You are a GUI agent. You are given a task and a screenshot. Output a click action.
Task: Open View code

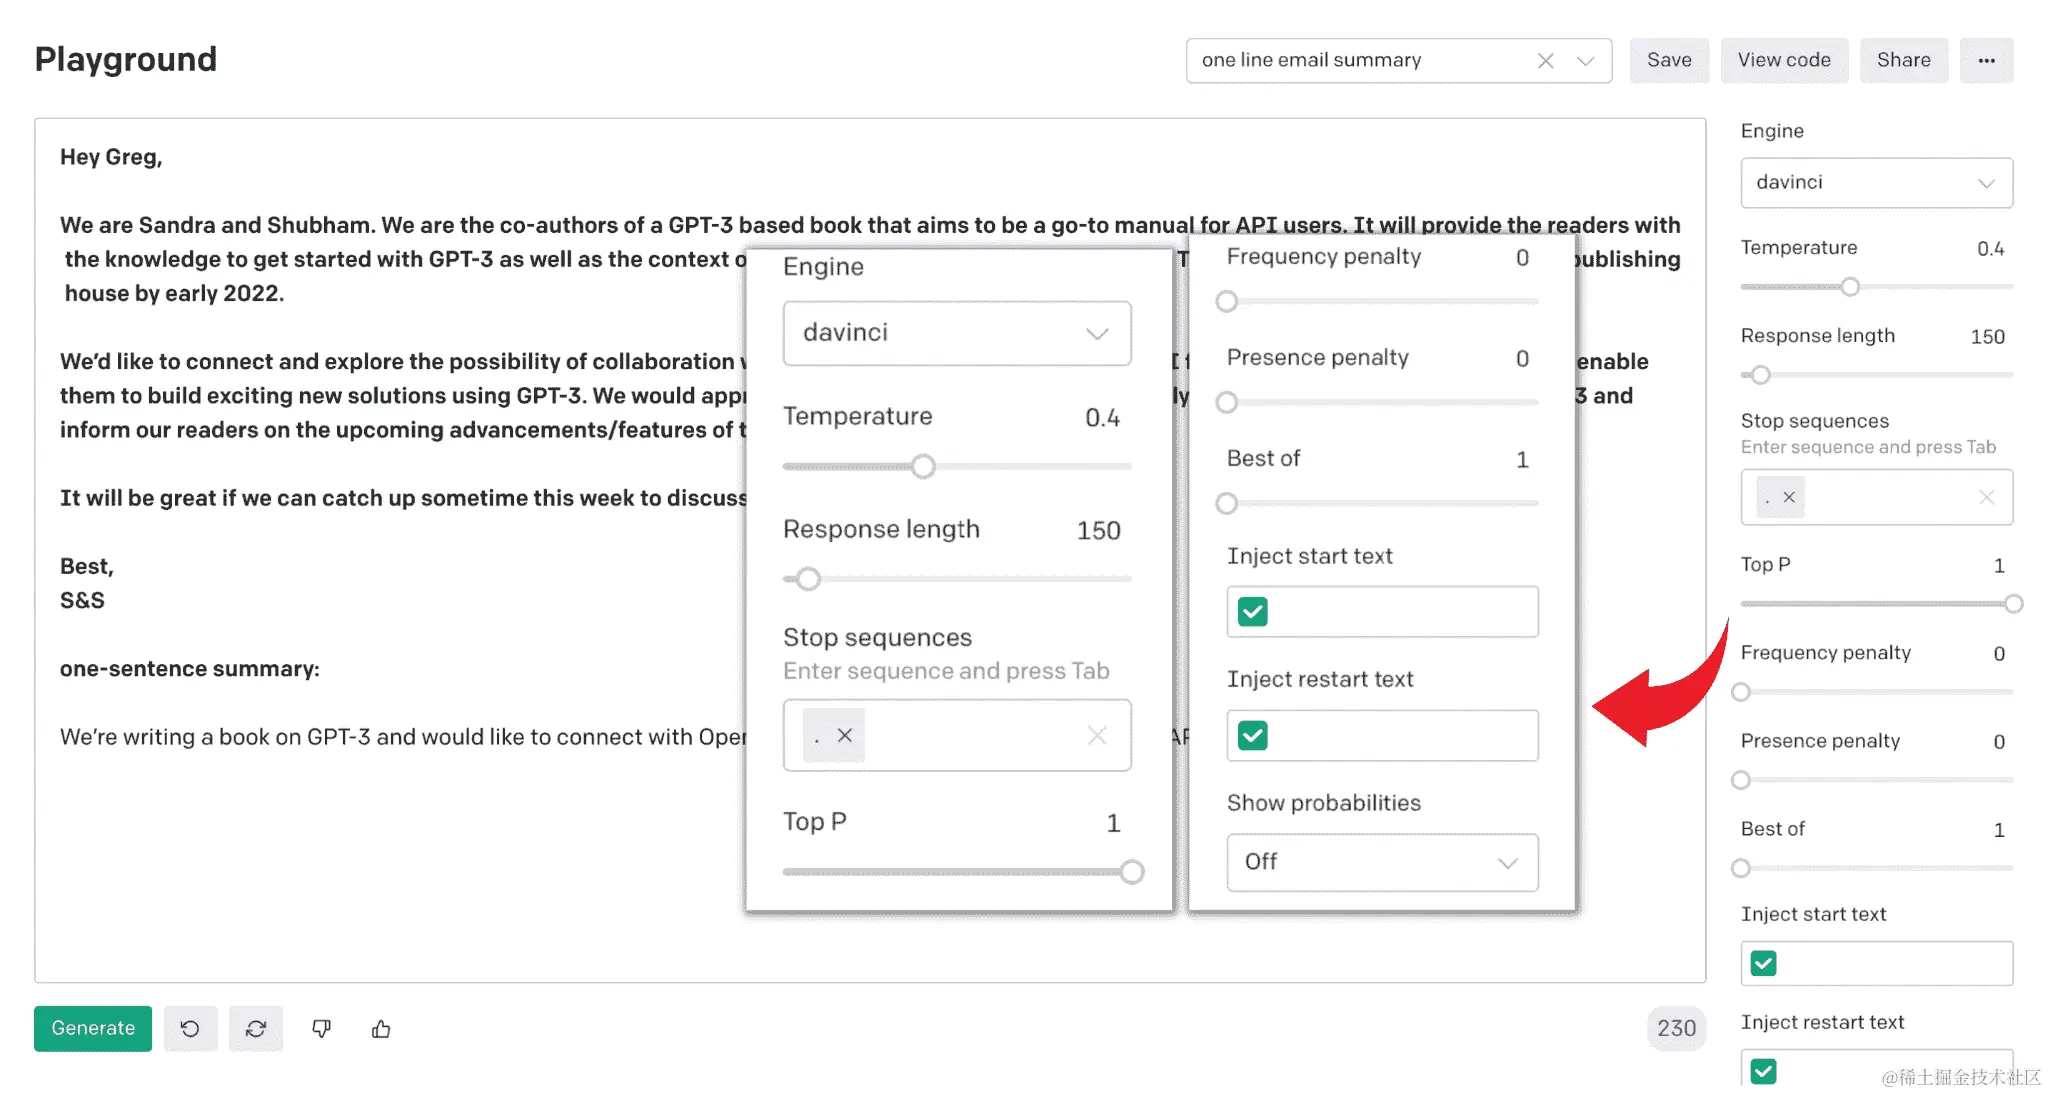[x=1784, y=60]
